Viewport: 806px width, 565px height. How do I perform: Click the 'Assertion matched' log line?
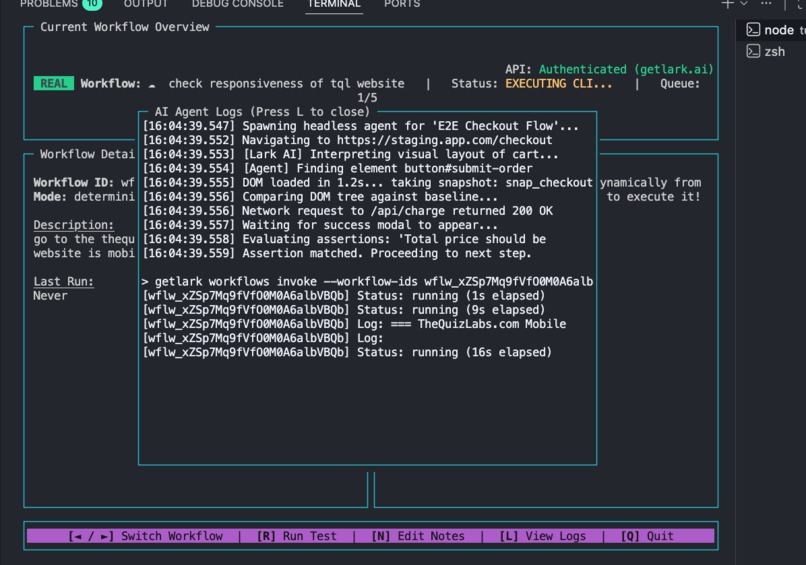click(x=337, y=253)
